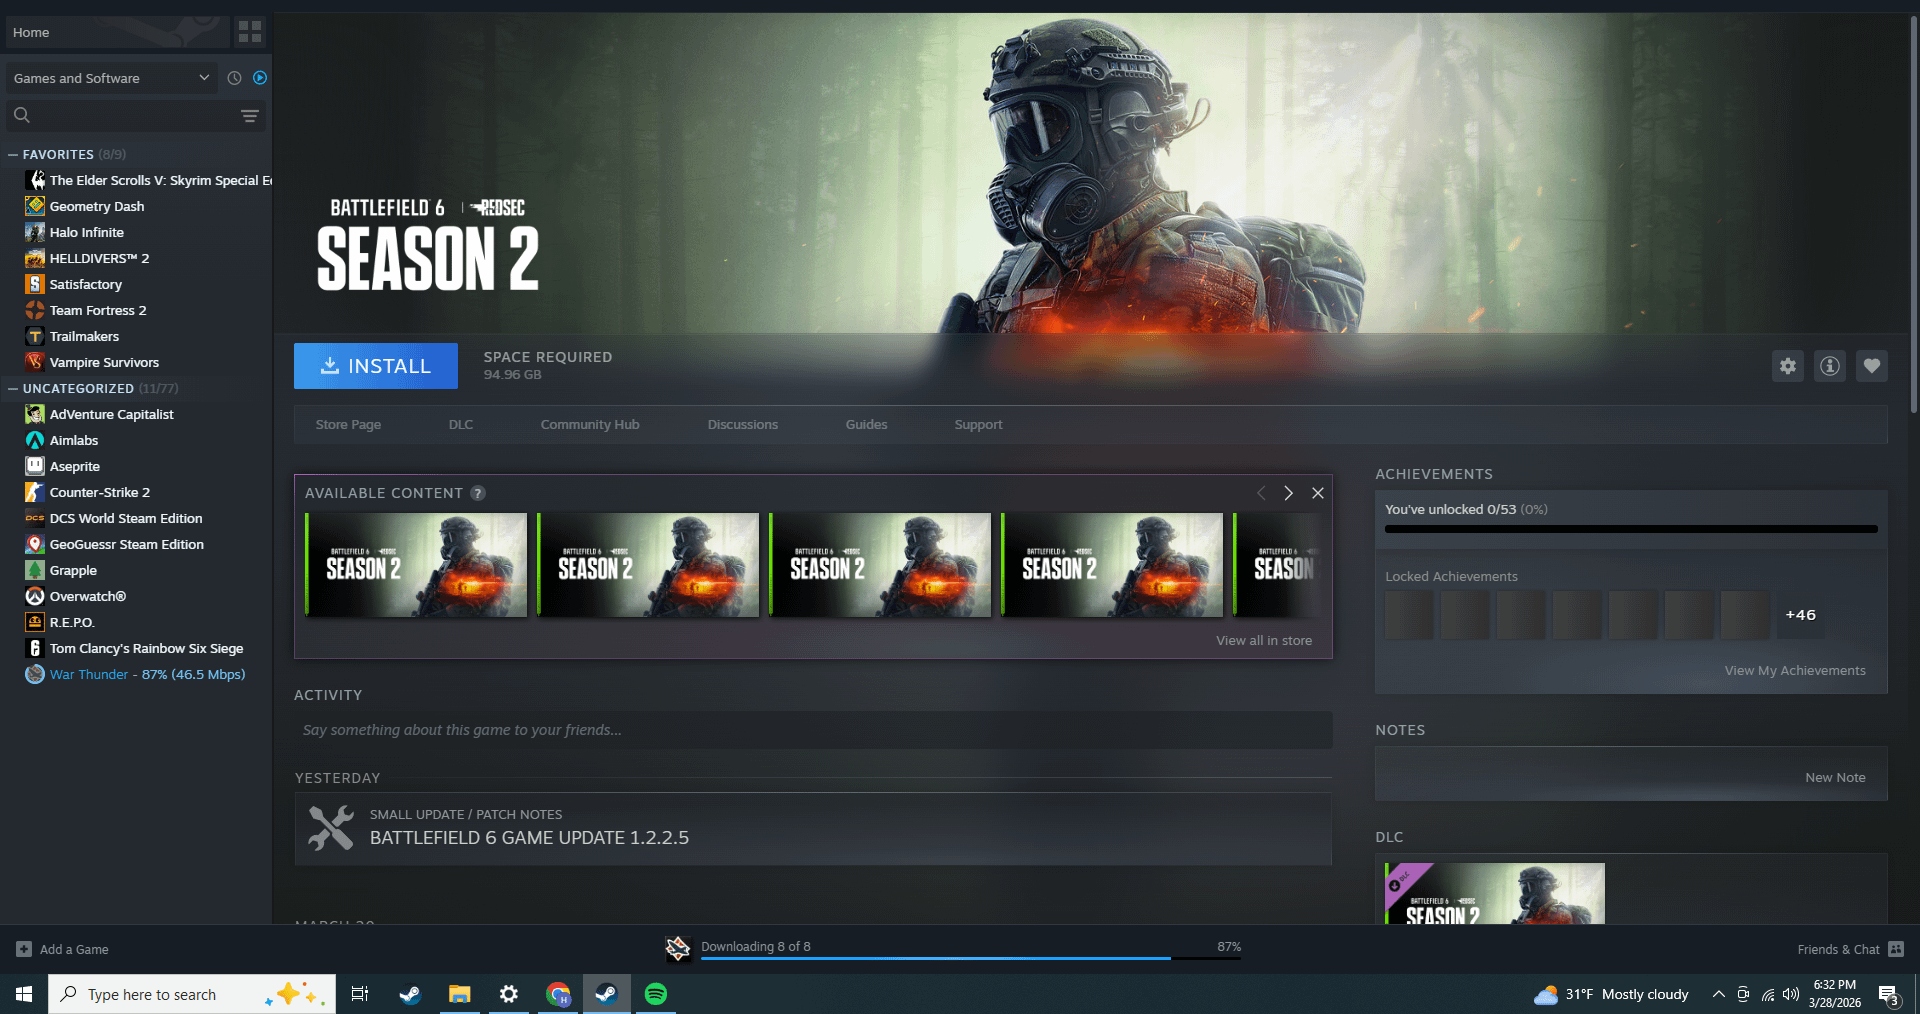Collapse the Uncategorized category
Image resolution: width=1920 pixels, height=1014 pixels.
point(13,389)
